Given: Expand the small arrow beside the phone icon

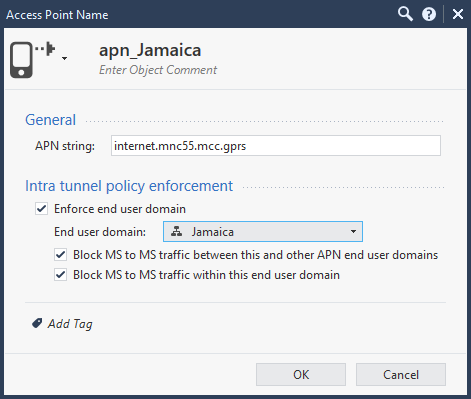Looking at the screenshot, I should [65, 58].
